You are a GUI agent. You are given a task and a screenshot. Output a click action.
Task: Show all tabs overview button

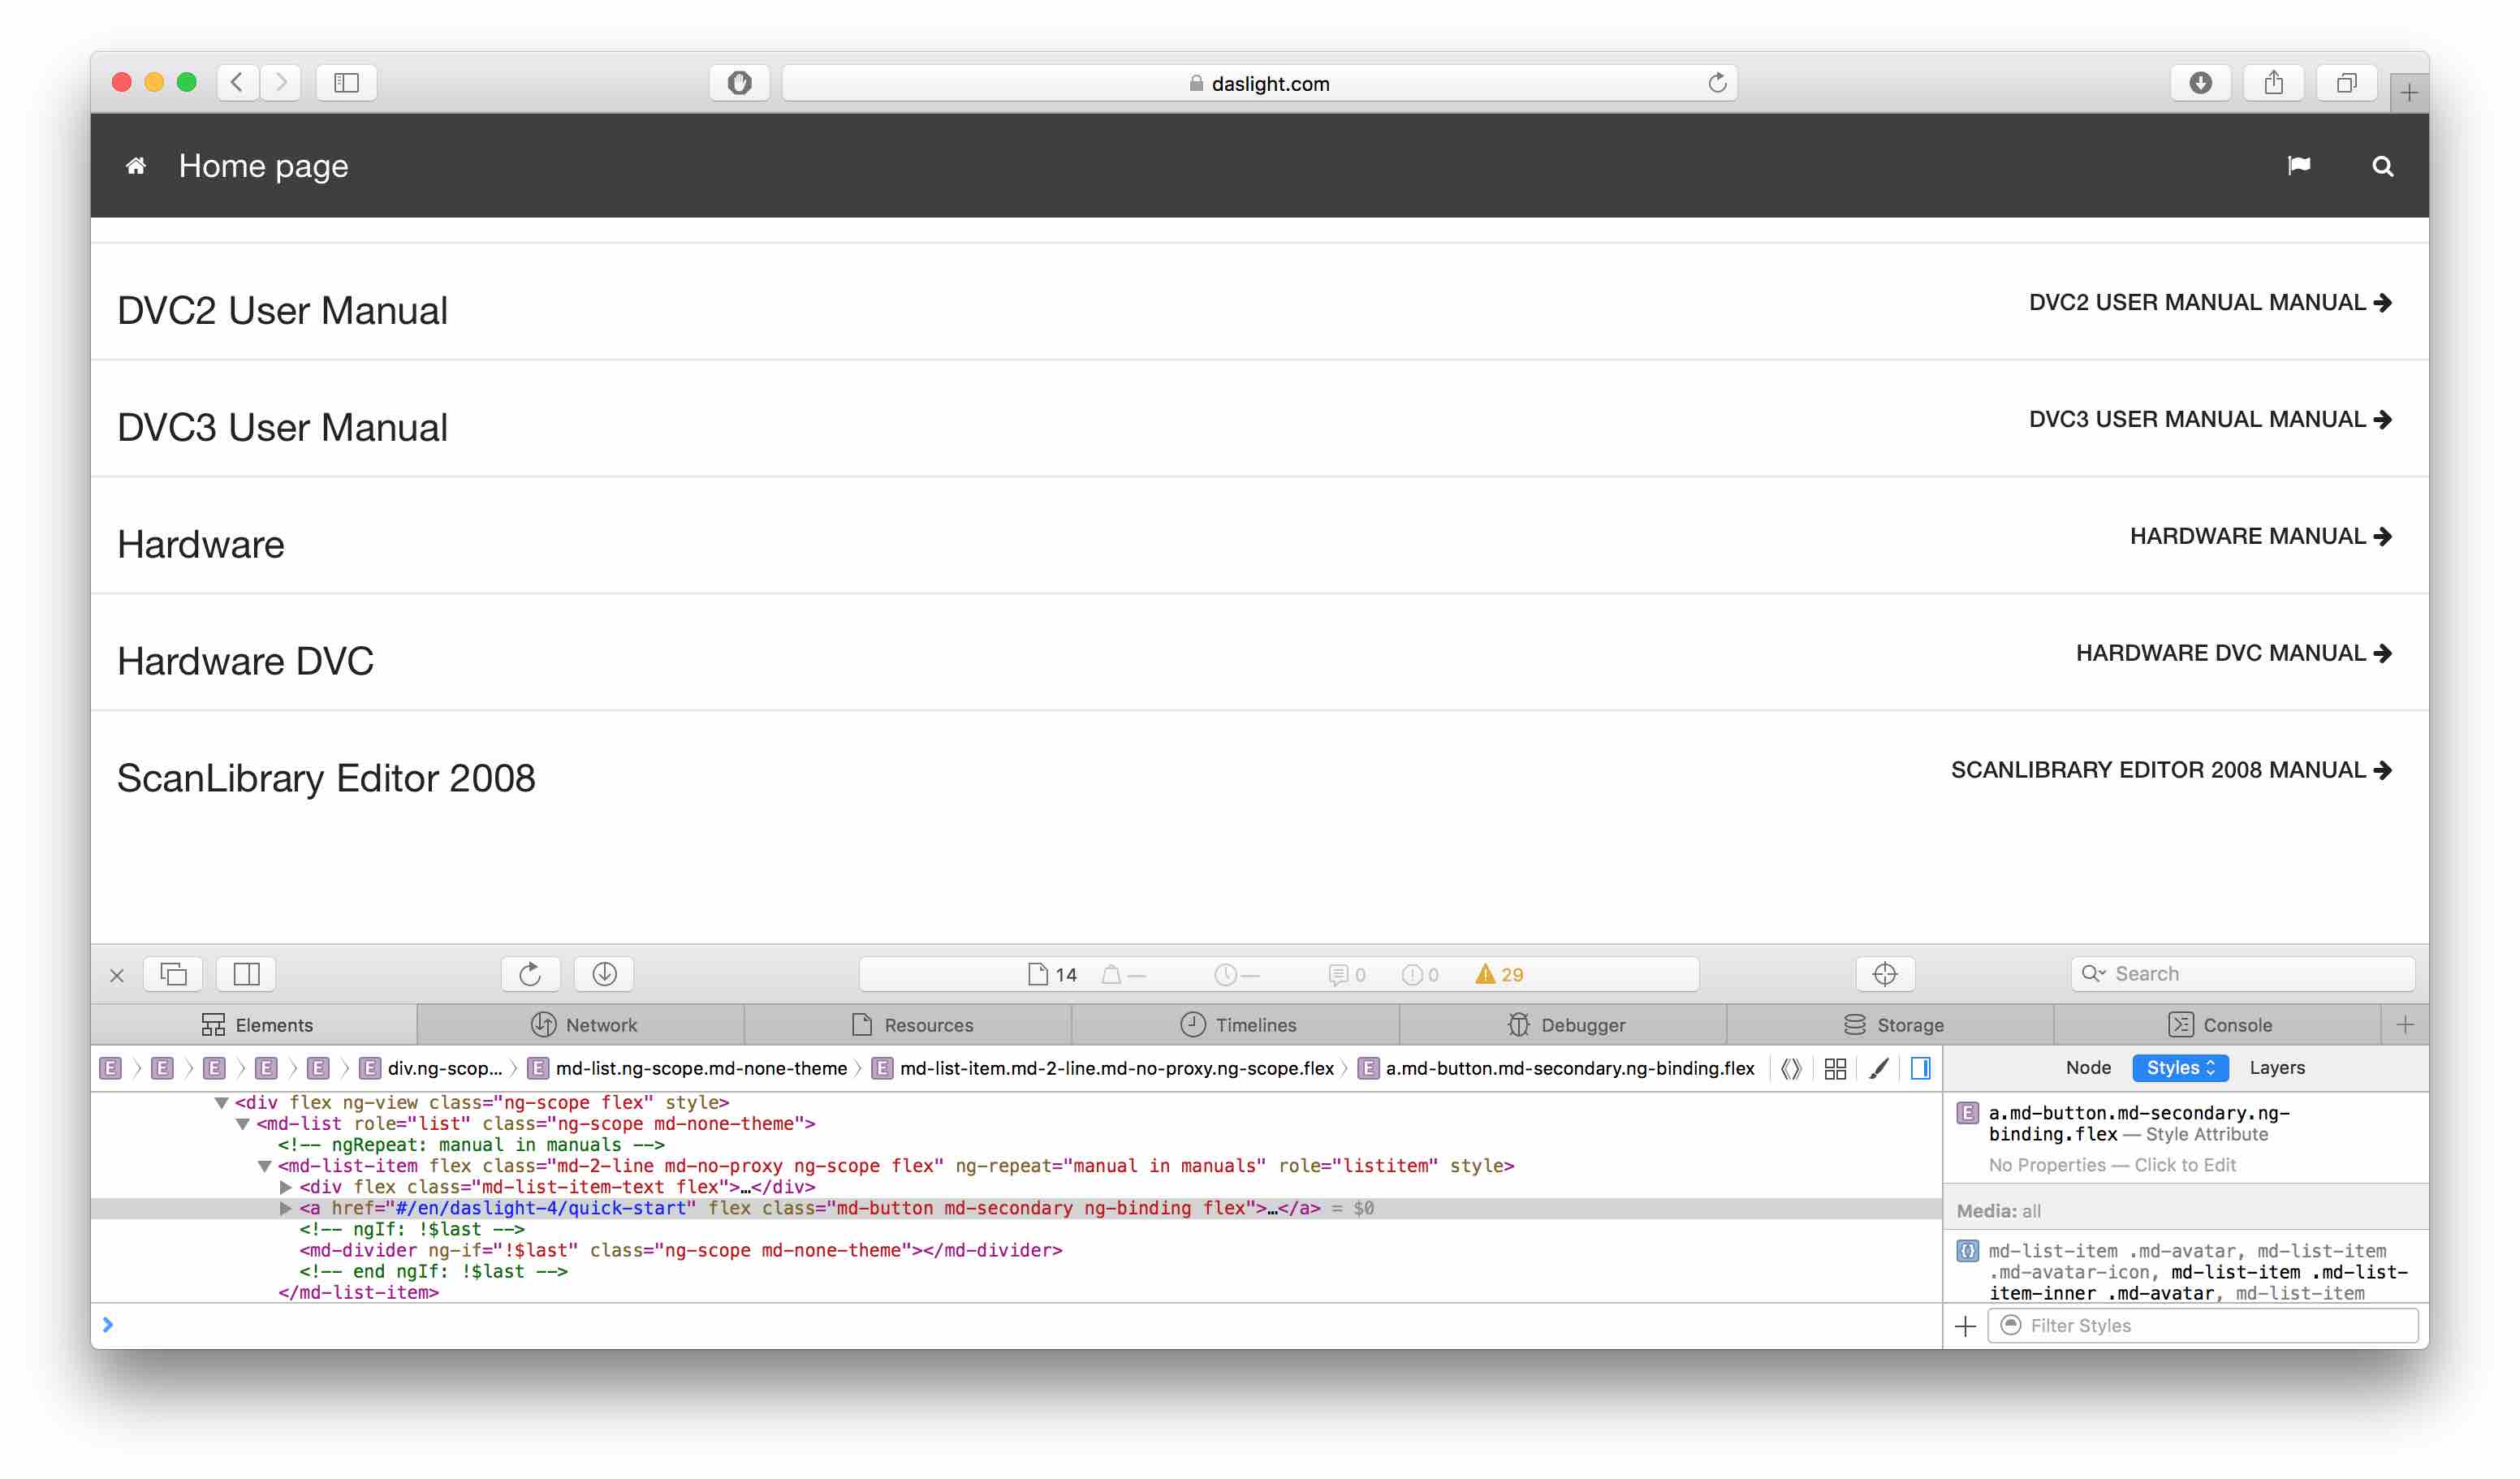(2346, 82)
